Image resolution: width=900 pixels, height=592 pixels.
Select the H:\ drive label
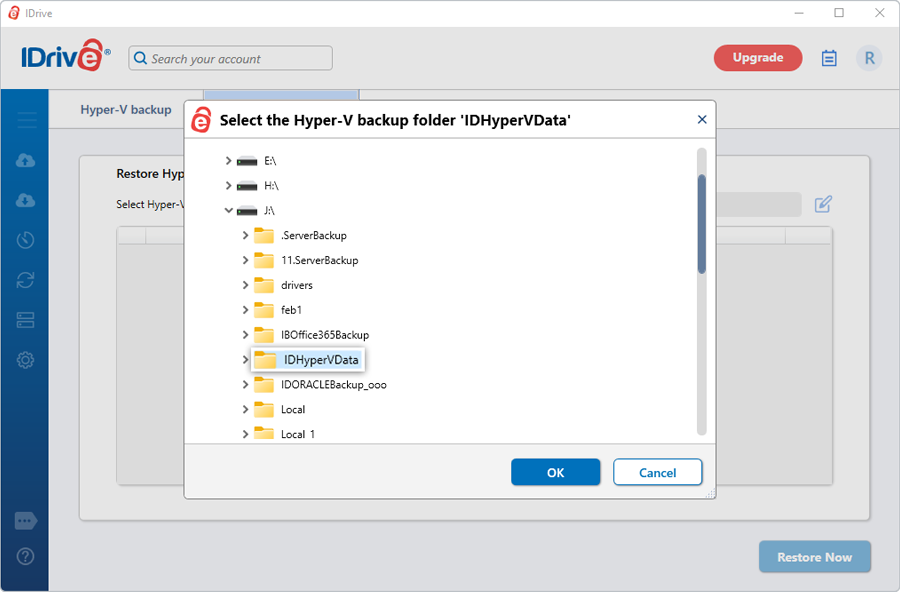tap(271, 185)
